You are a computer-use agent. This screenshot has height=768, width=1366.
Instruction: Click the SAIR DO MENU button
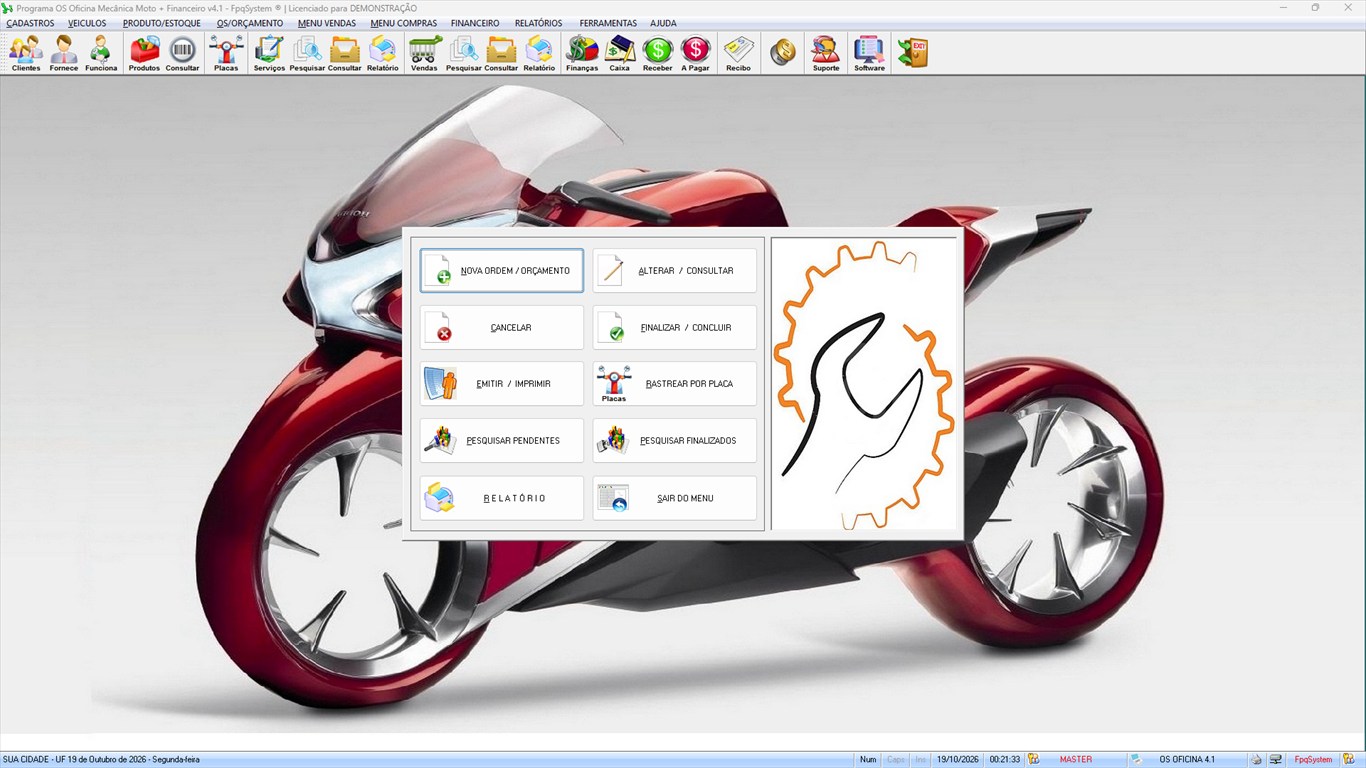675,498
